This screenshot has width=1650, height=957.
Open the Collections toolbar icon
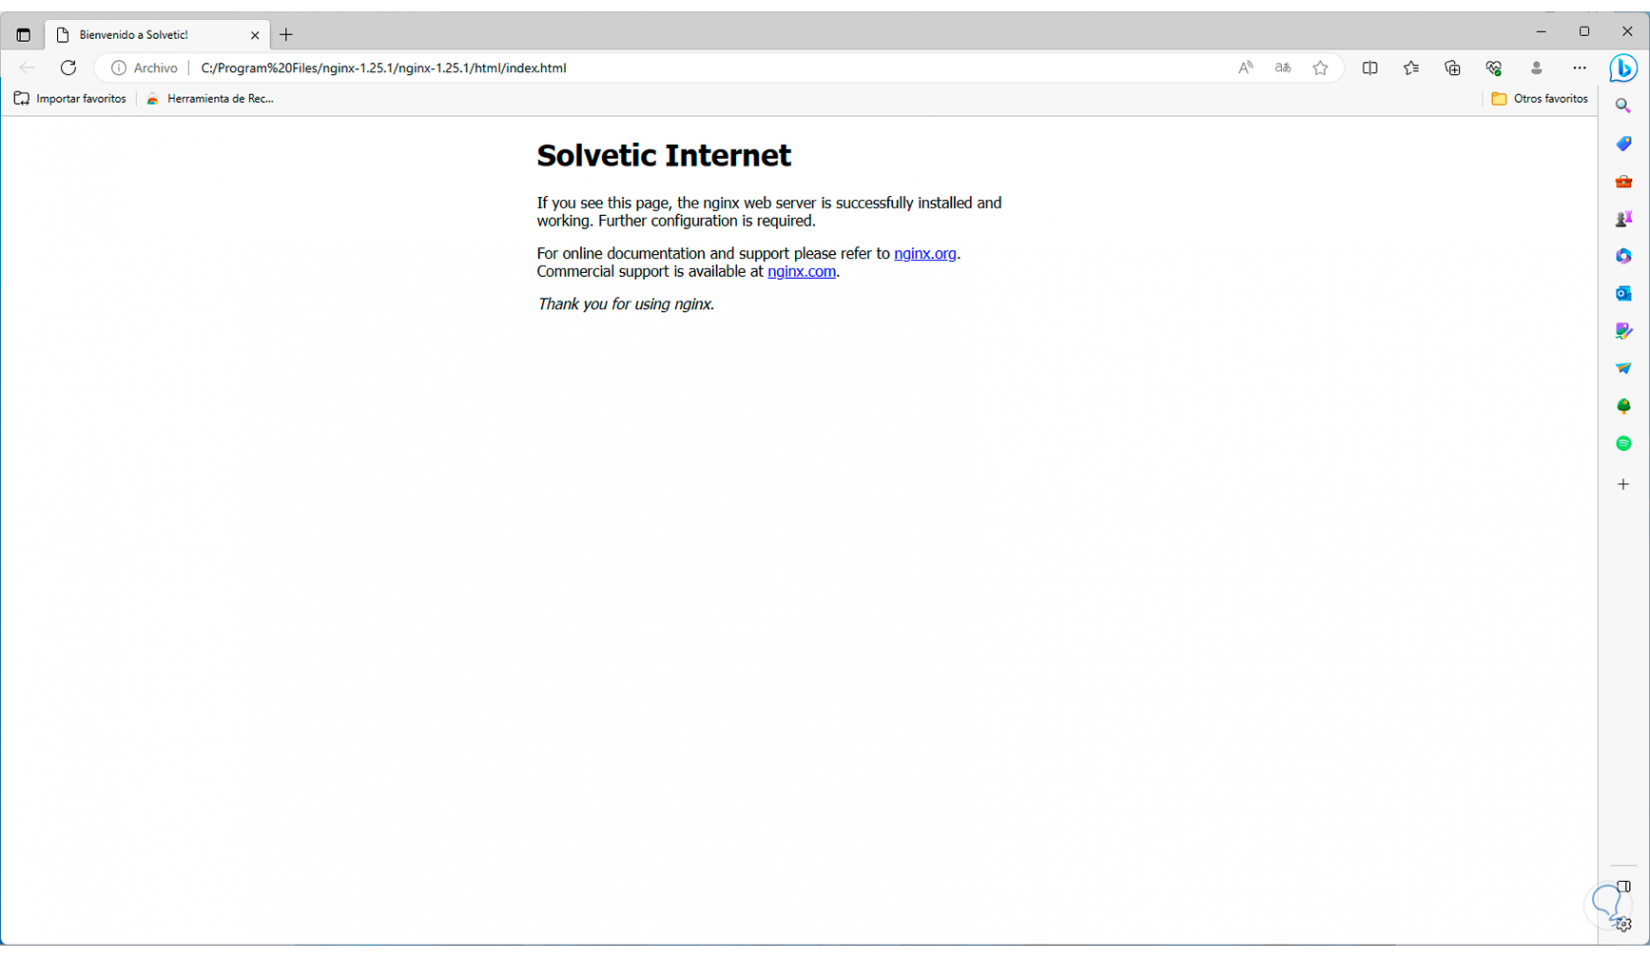(1452, 68)
